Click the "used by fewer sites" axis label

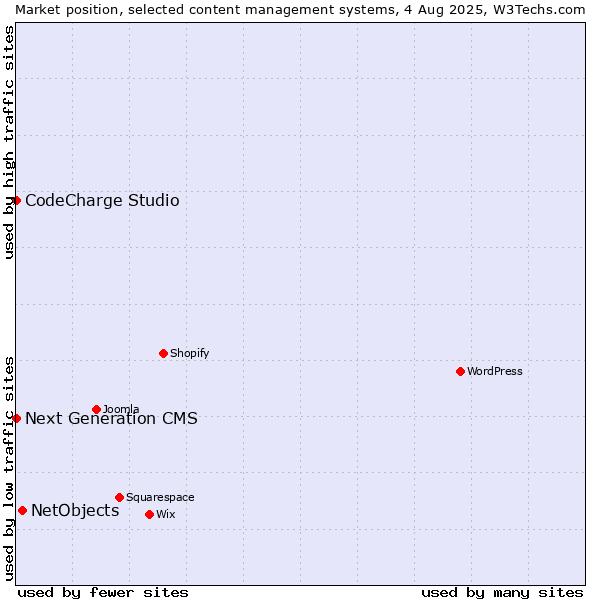coord(103,593)
